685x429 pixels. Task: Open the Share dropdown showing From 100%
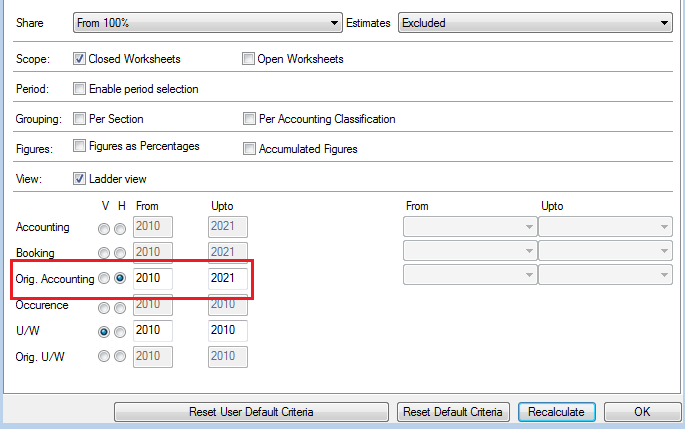208,23
